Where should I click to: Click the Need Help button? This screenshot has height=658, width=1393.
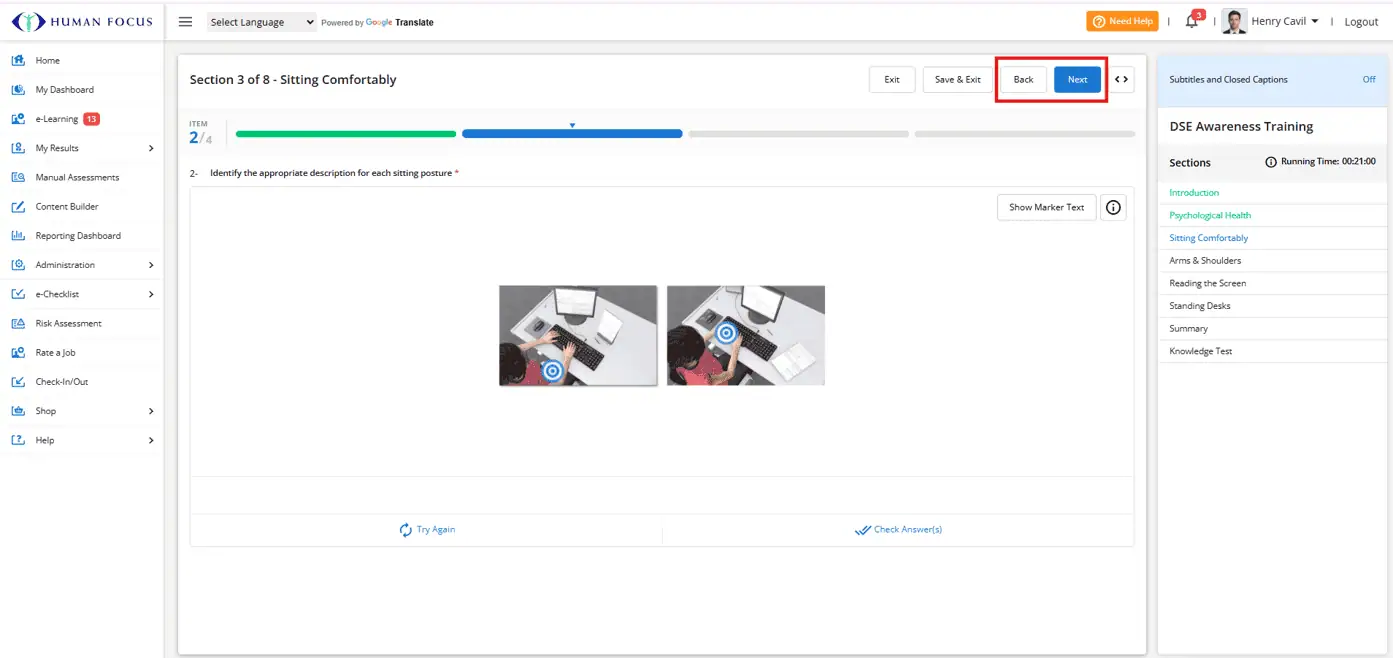coord(1122,21)
